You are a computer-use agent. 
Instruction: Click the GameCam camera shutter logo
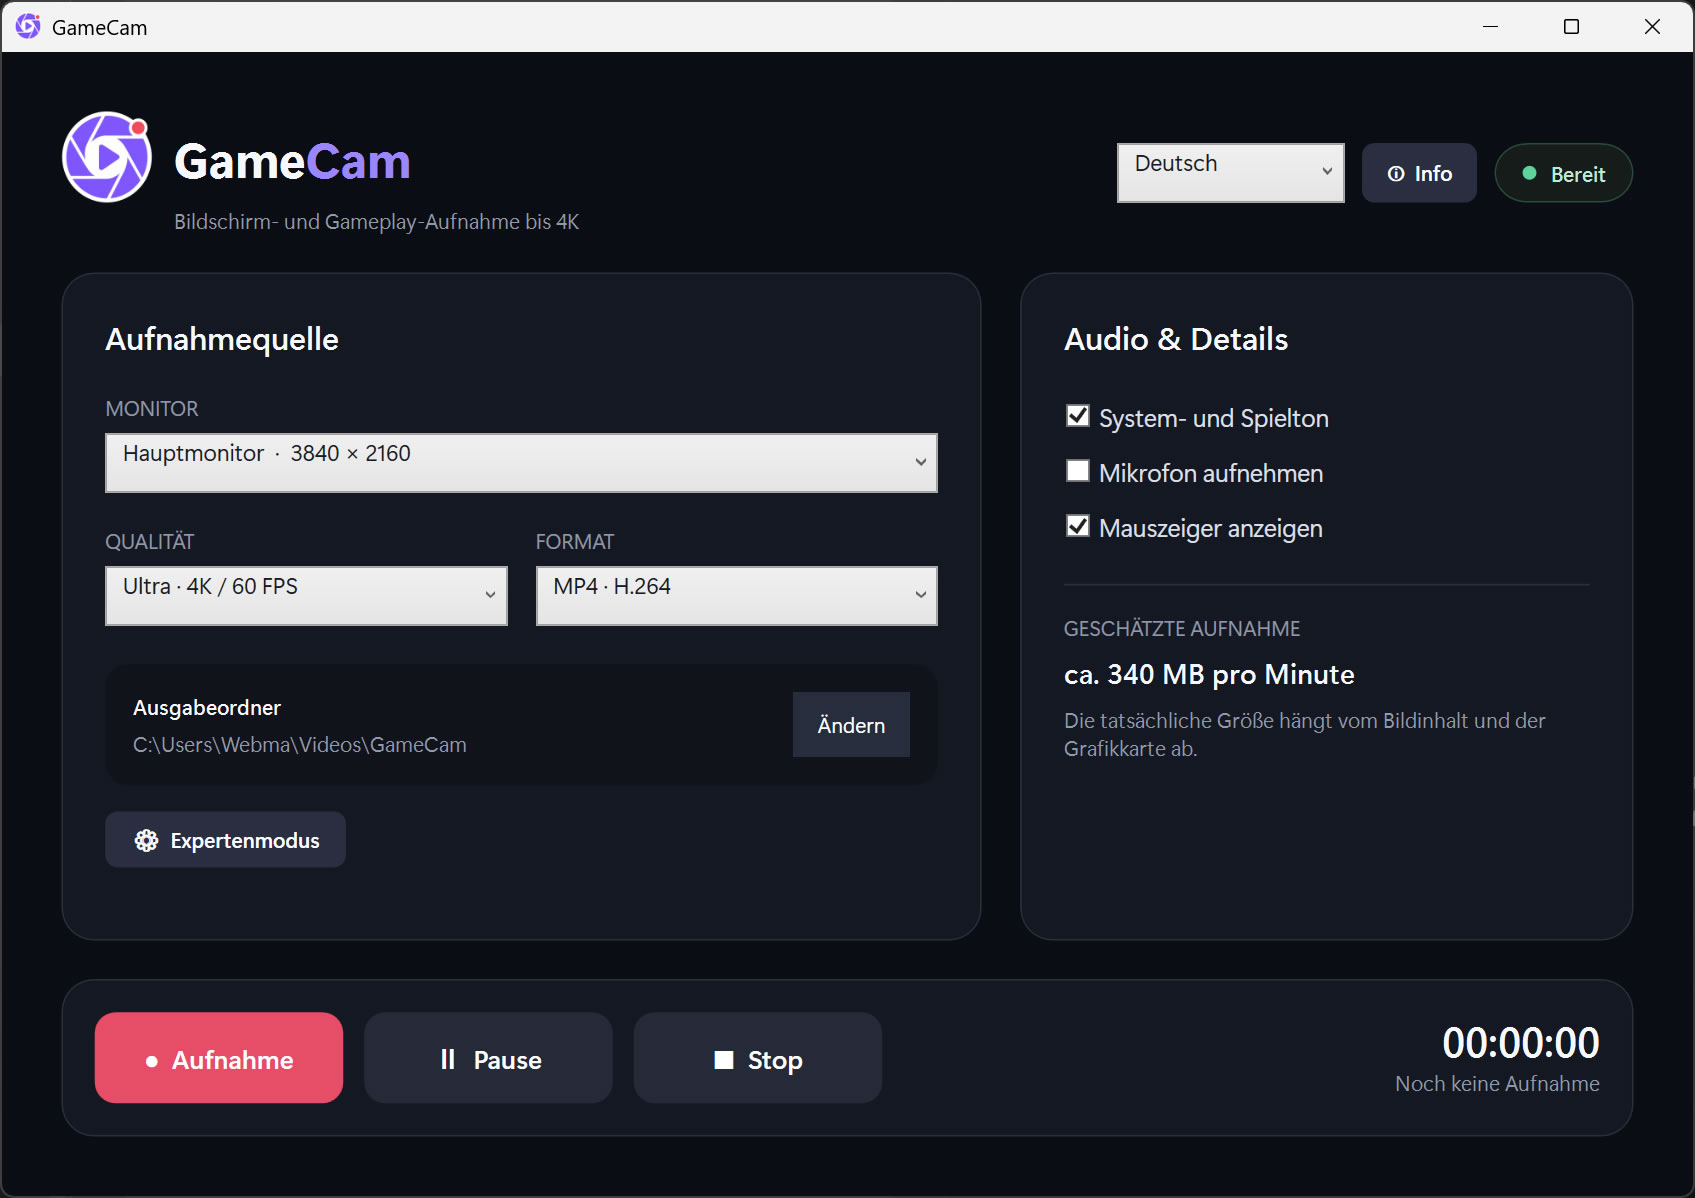click(x=107, y=157)
